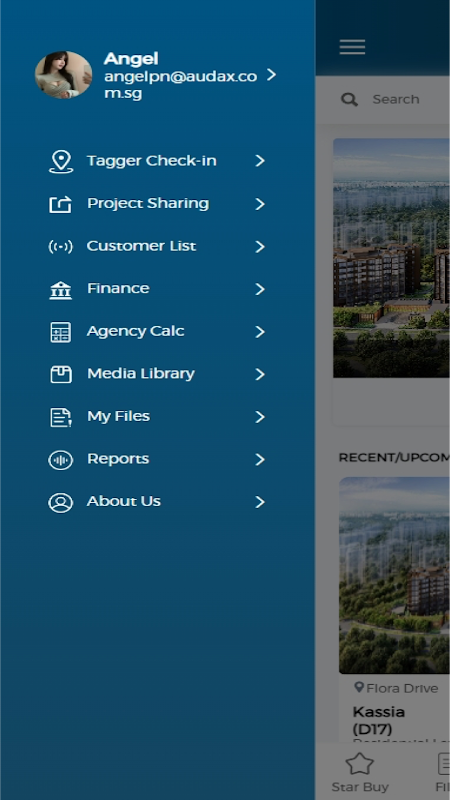
Task: Launch the Agency Calc menu entry
Action: pos(157,332)
